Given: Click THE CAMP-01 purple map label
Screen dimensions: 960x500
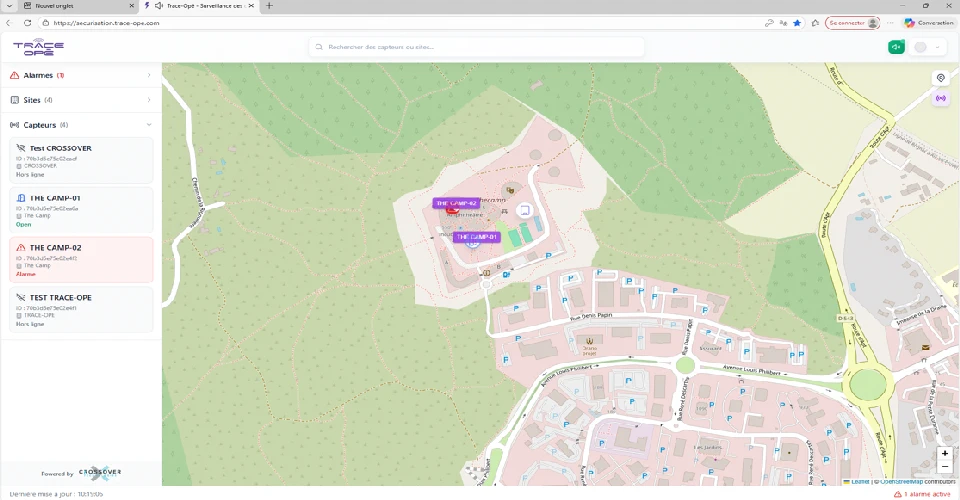Looking at the screenshot, I should (x=476, y=237).
